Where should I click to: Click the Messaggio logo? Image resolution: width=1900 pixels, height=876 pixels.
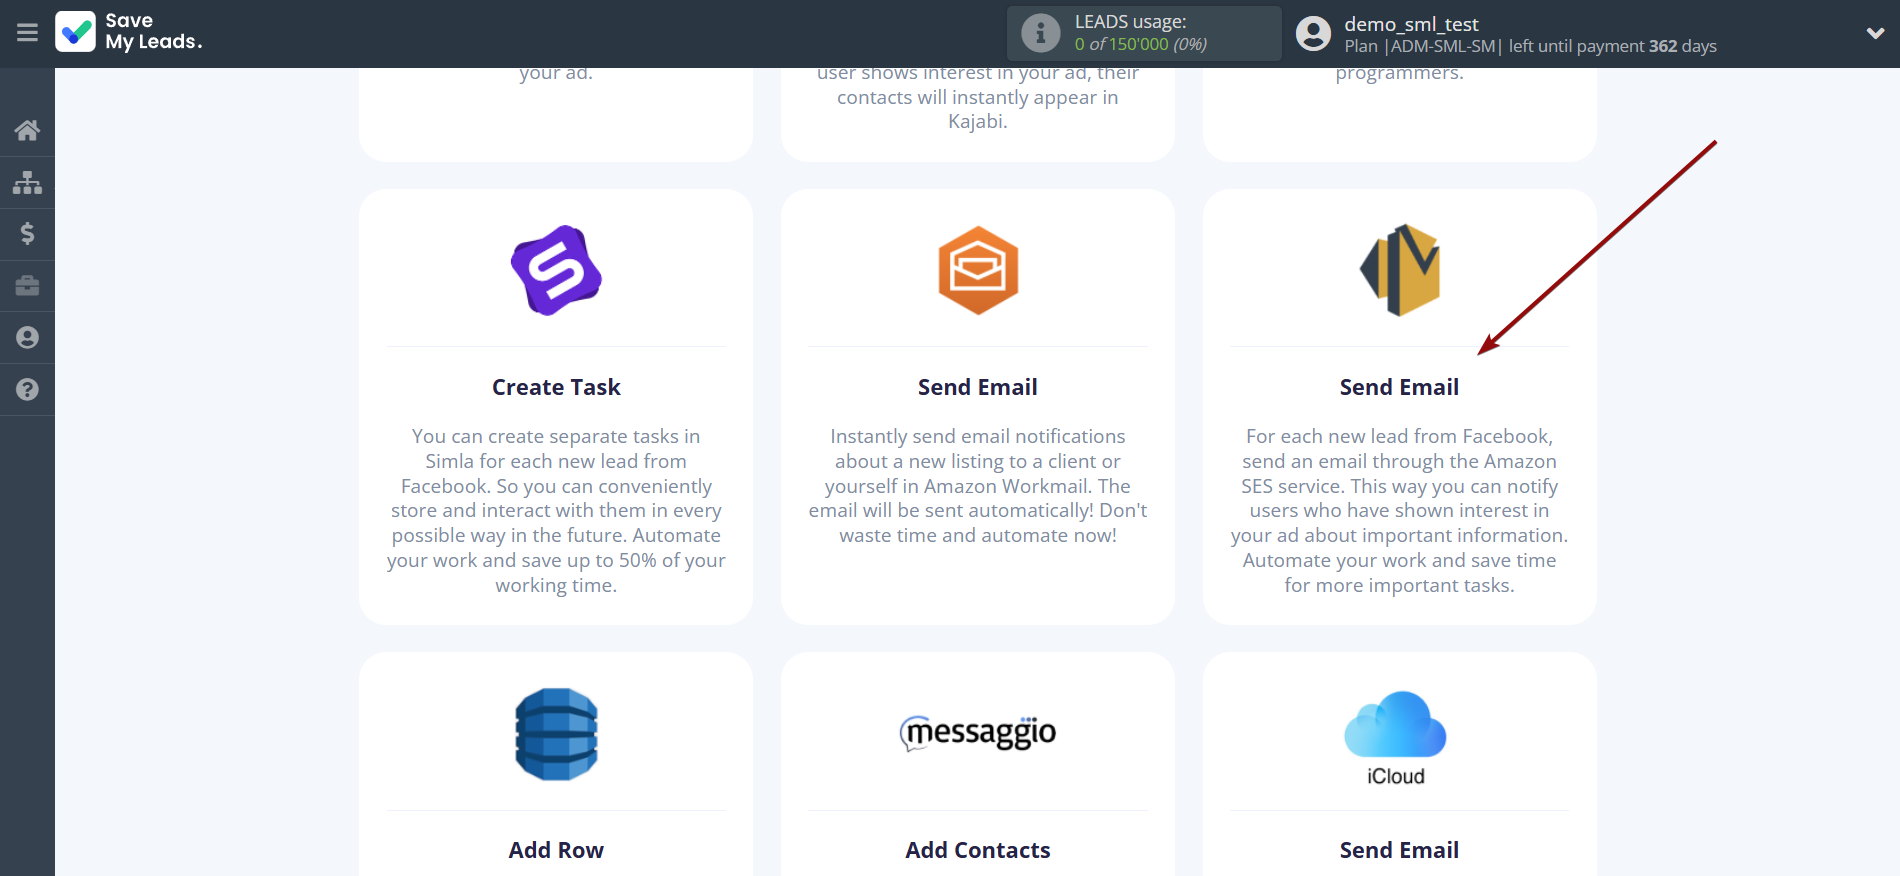click(x=978, y=733)
